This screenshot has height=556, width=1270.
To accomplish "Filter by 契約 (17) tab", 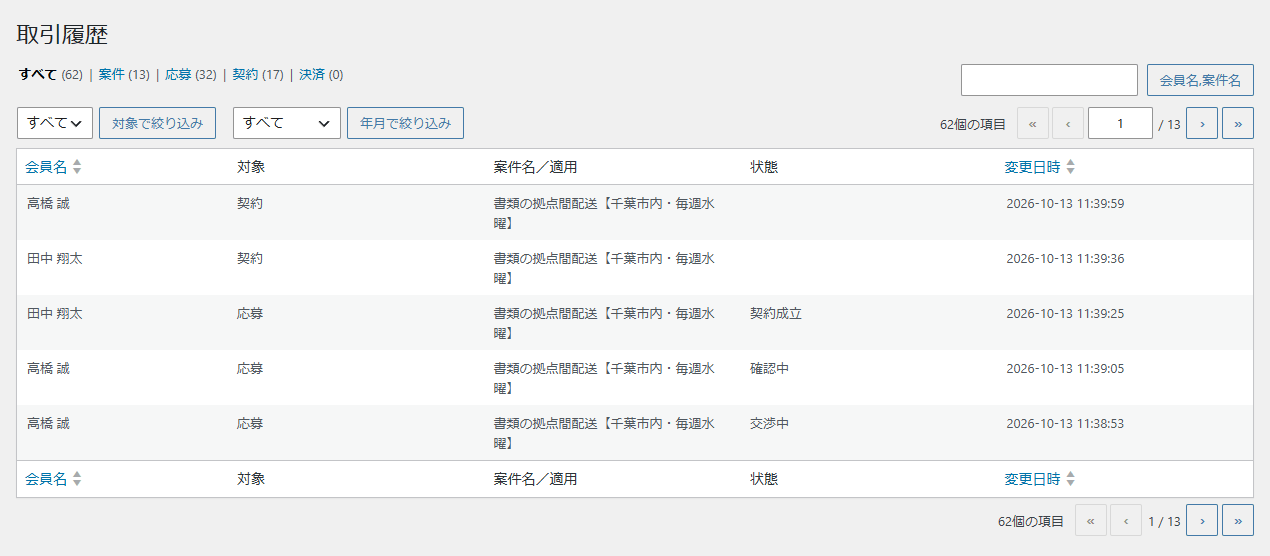I will point(258,75).
